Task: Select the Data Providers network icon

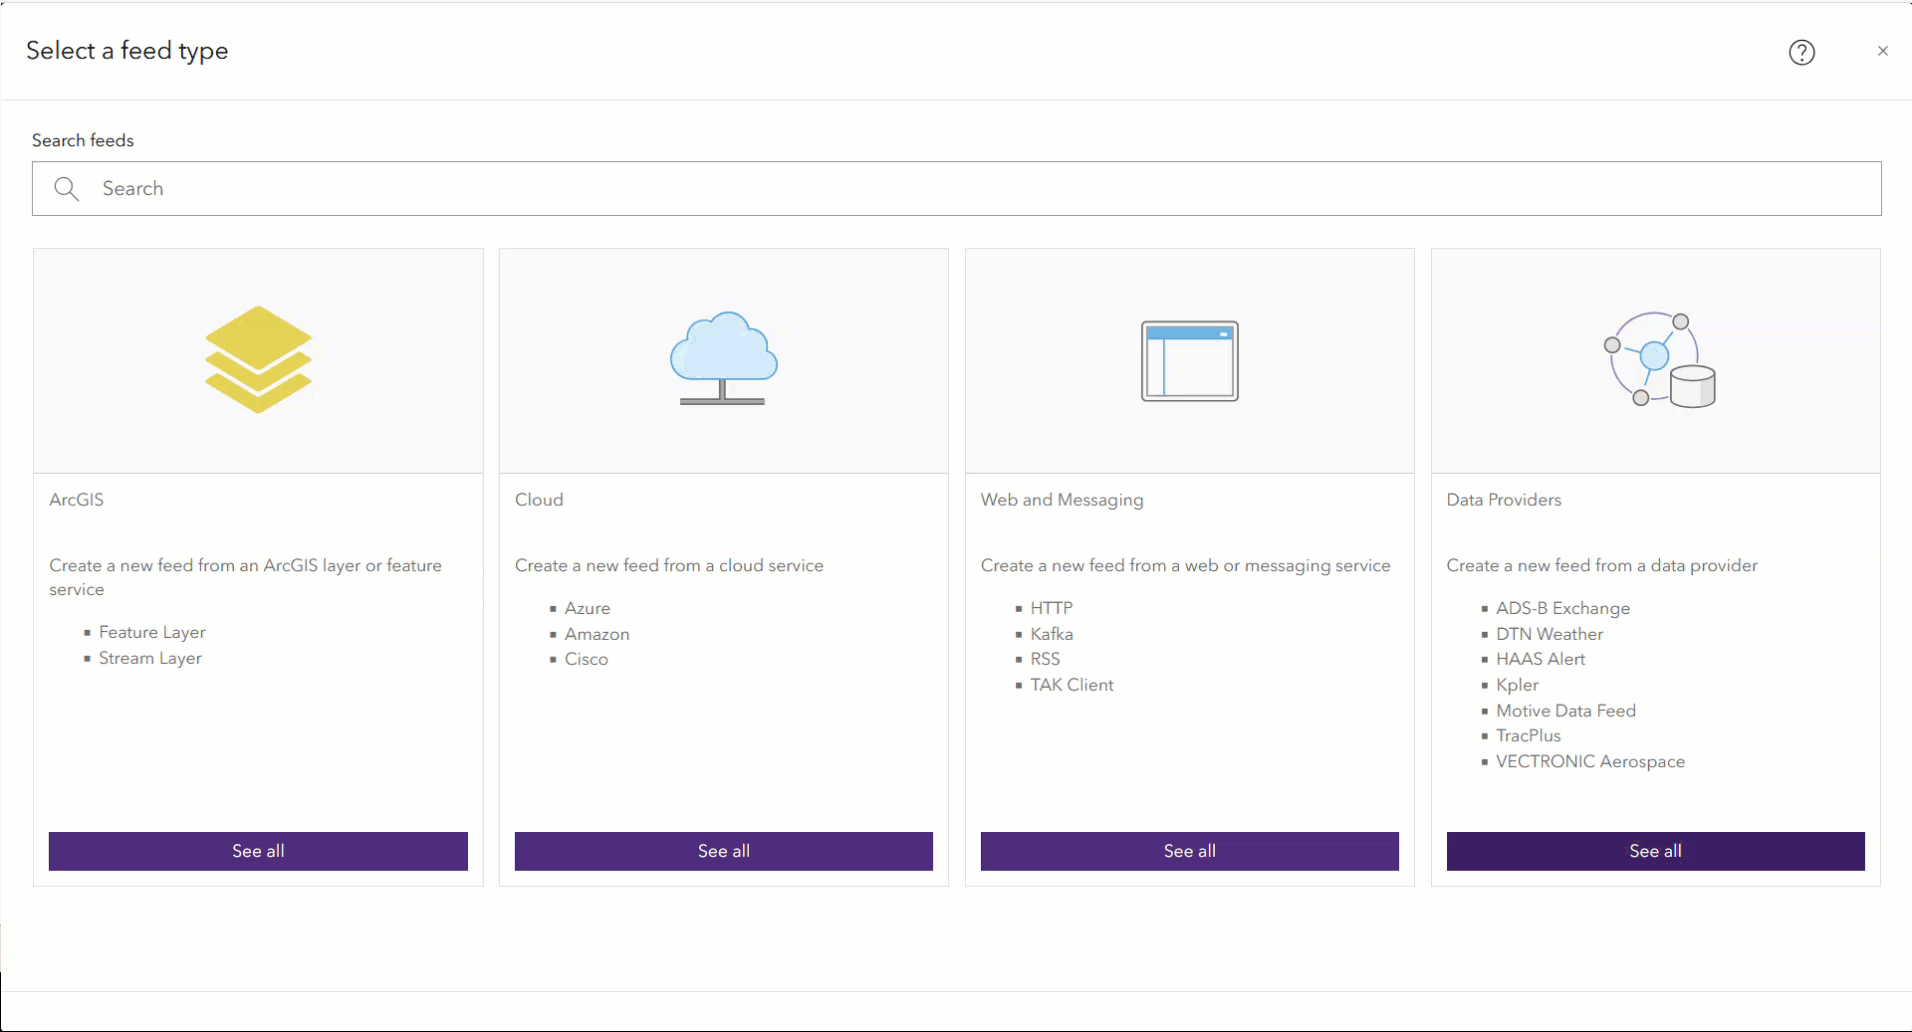Action: (1659, 360)
